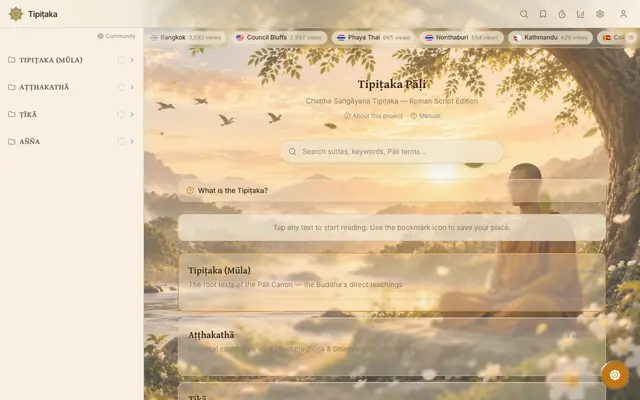Select AṬṬHAKATHĀ in the sidebar
Viewport: 640px width, 400px height.
coord(44,87)
